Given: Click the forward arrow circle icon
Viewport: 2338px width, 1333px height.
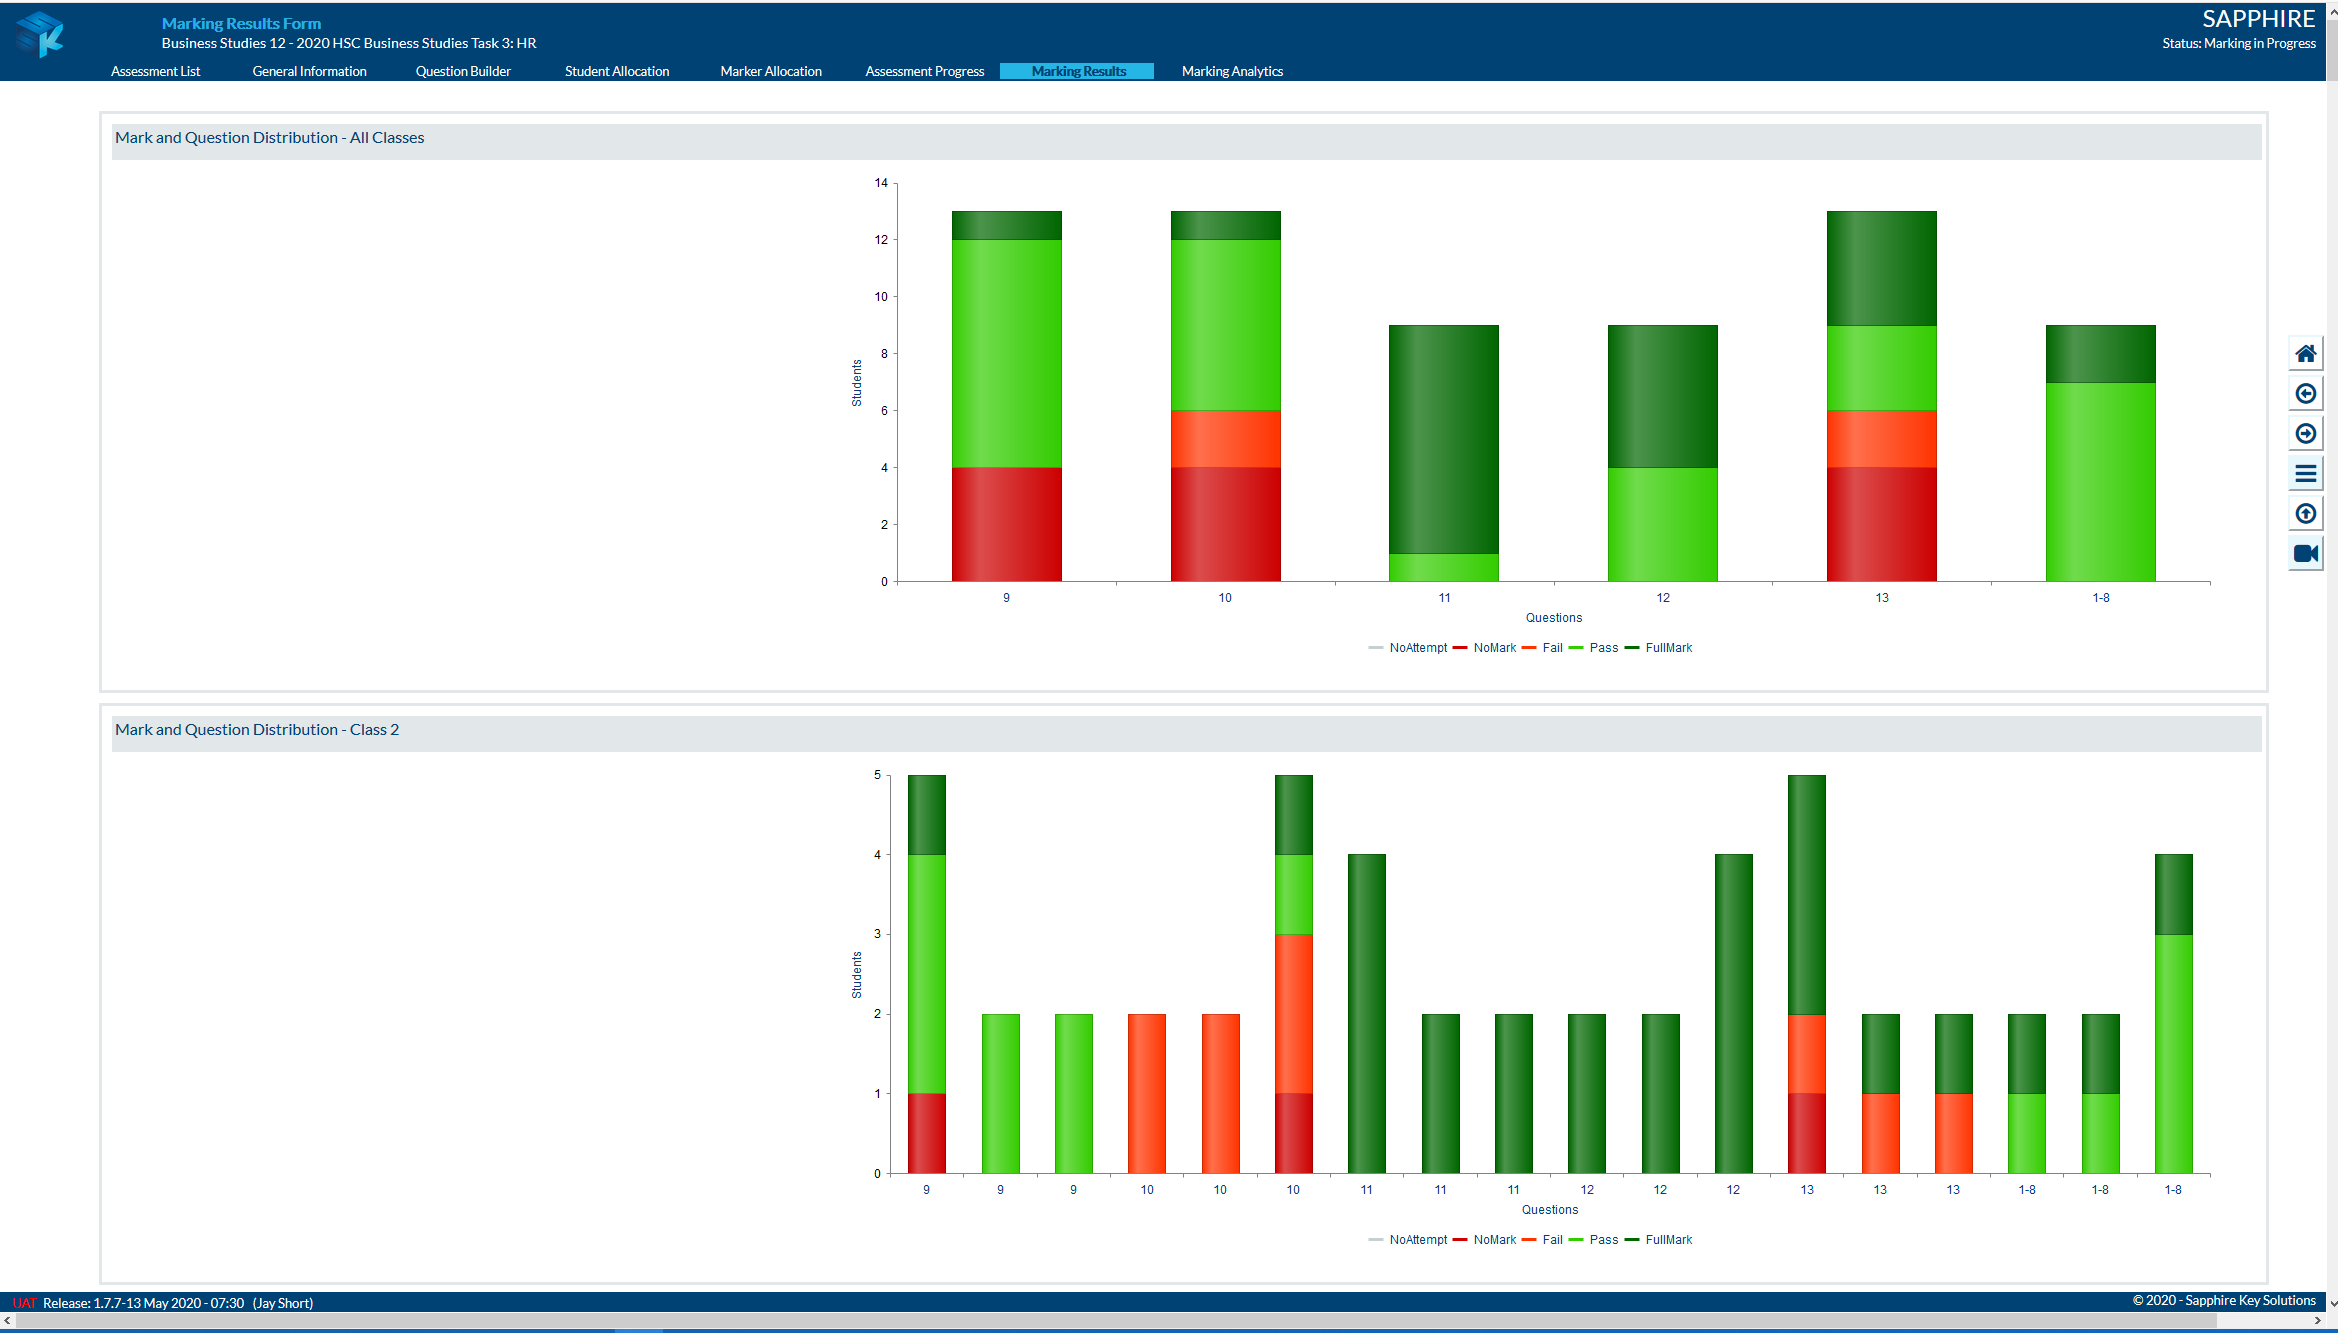Looking at the screenshot, I should click(x=2305, y=434).
